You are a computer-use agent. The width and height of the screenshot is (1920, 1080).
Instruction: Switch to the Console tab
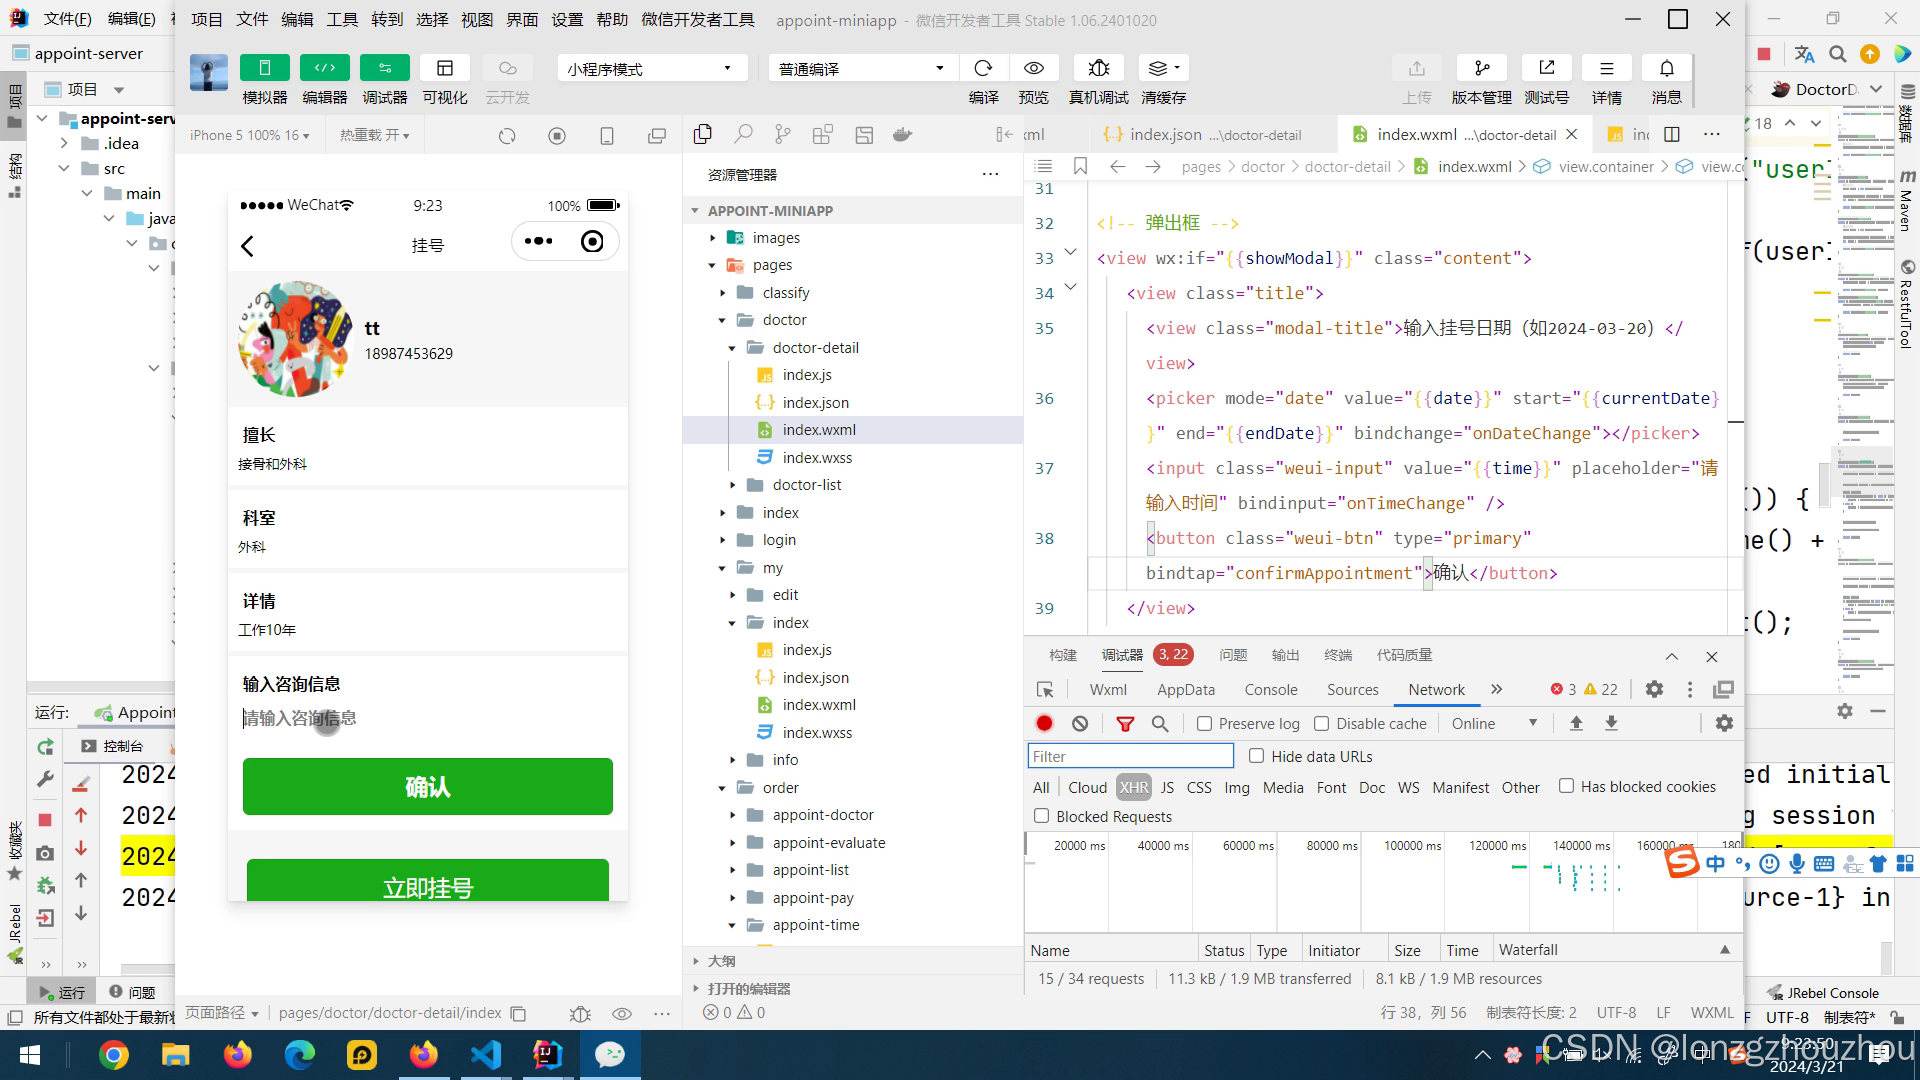pos(1270,689)
